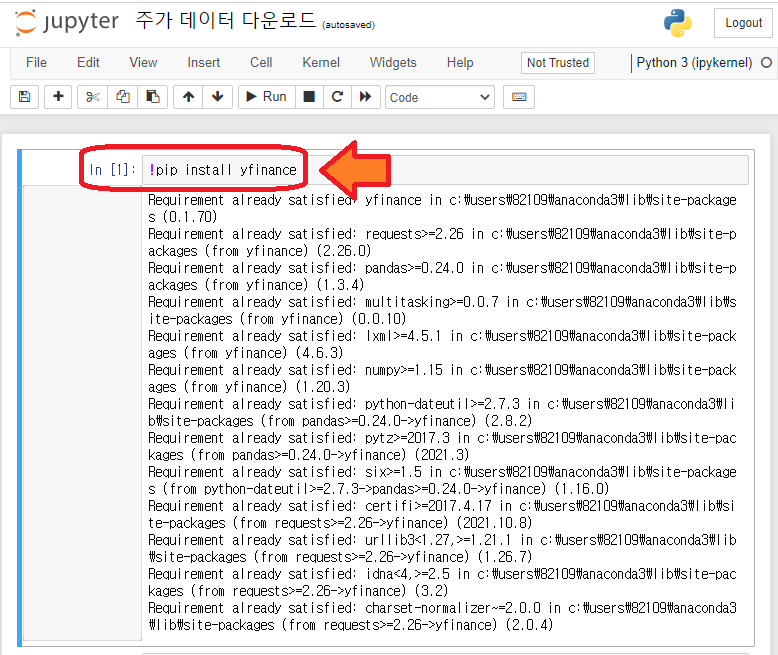Viewport: 778px width, 655px height.
Task: Restart kernel and run all with fast-forward icon
Action: click(366, 97)
